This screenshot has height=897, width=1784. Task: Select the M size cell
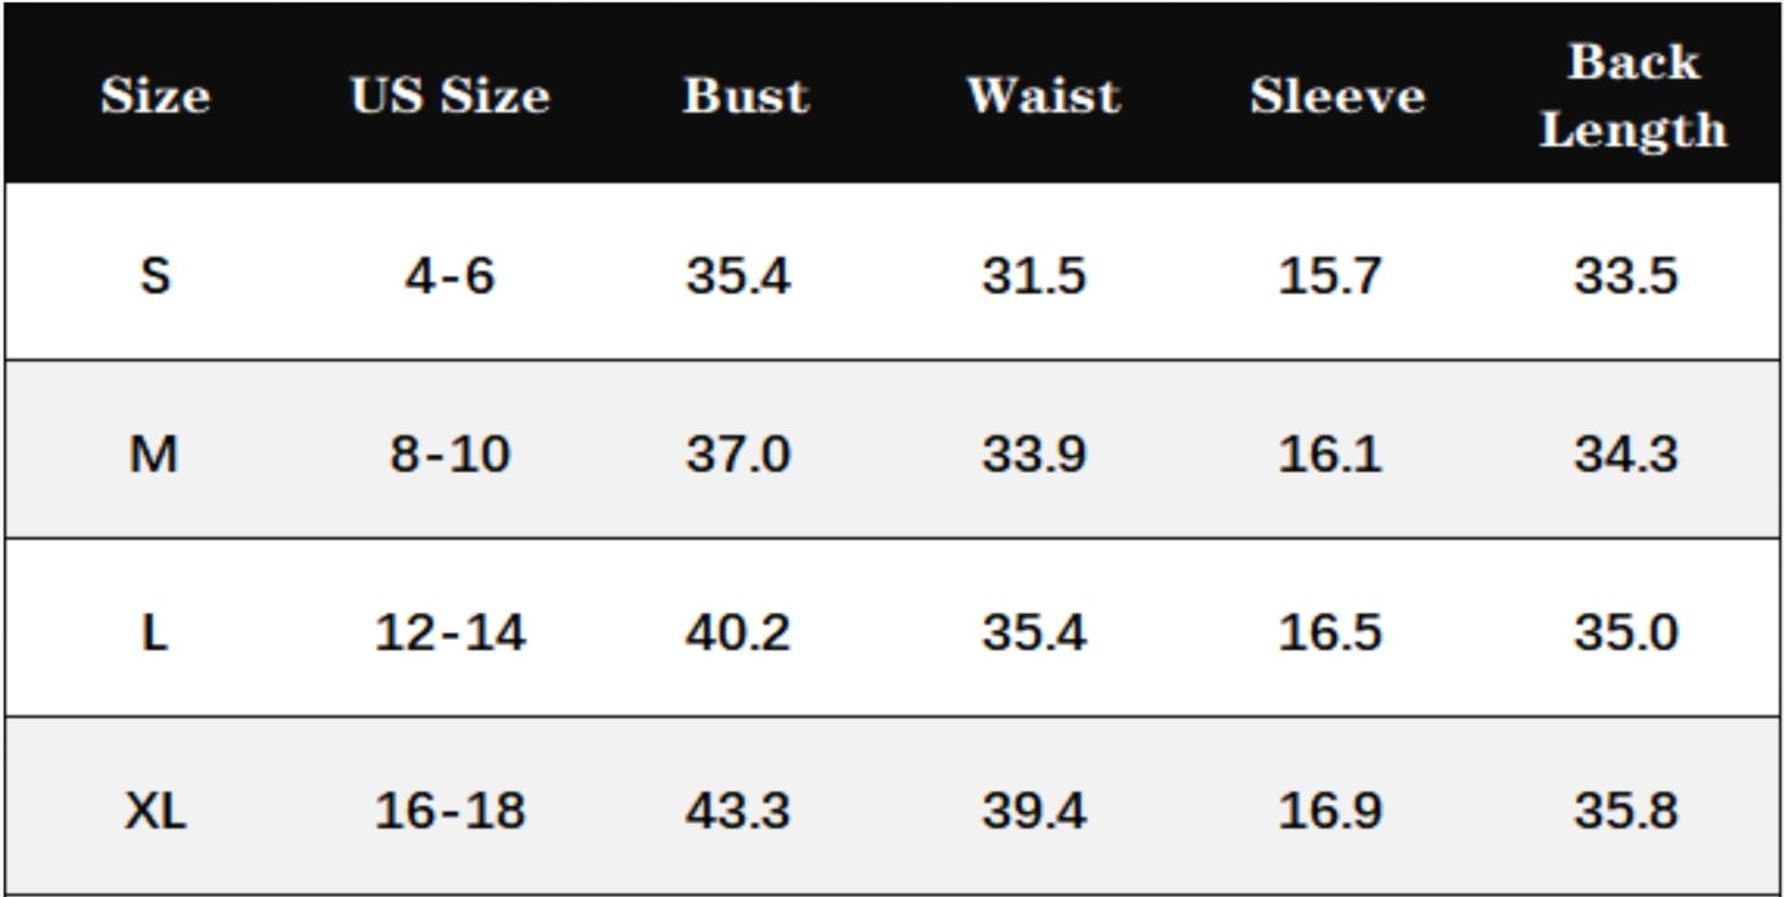point(154,454)
